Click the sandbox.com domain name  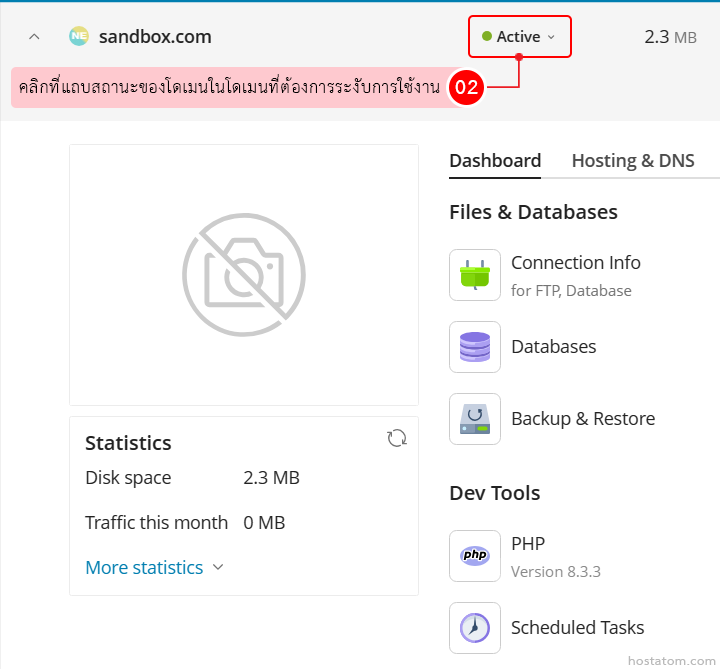(x=155, y=37)
